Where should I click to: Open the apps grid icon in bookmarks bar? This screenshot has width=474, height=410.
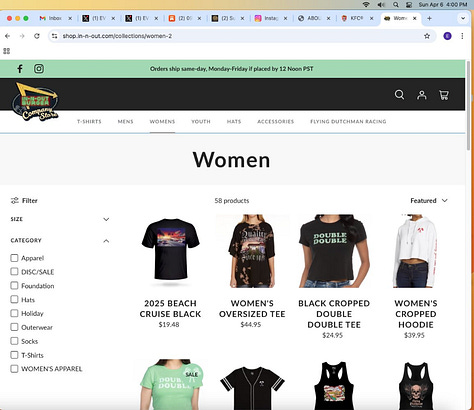point(6,51)
